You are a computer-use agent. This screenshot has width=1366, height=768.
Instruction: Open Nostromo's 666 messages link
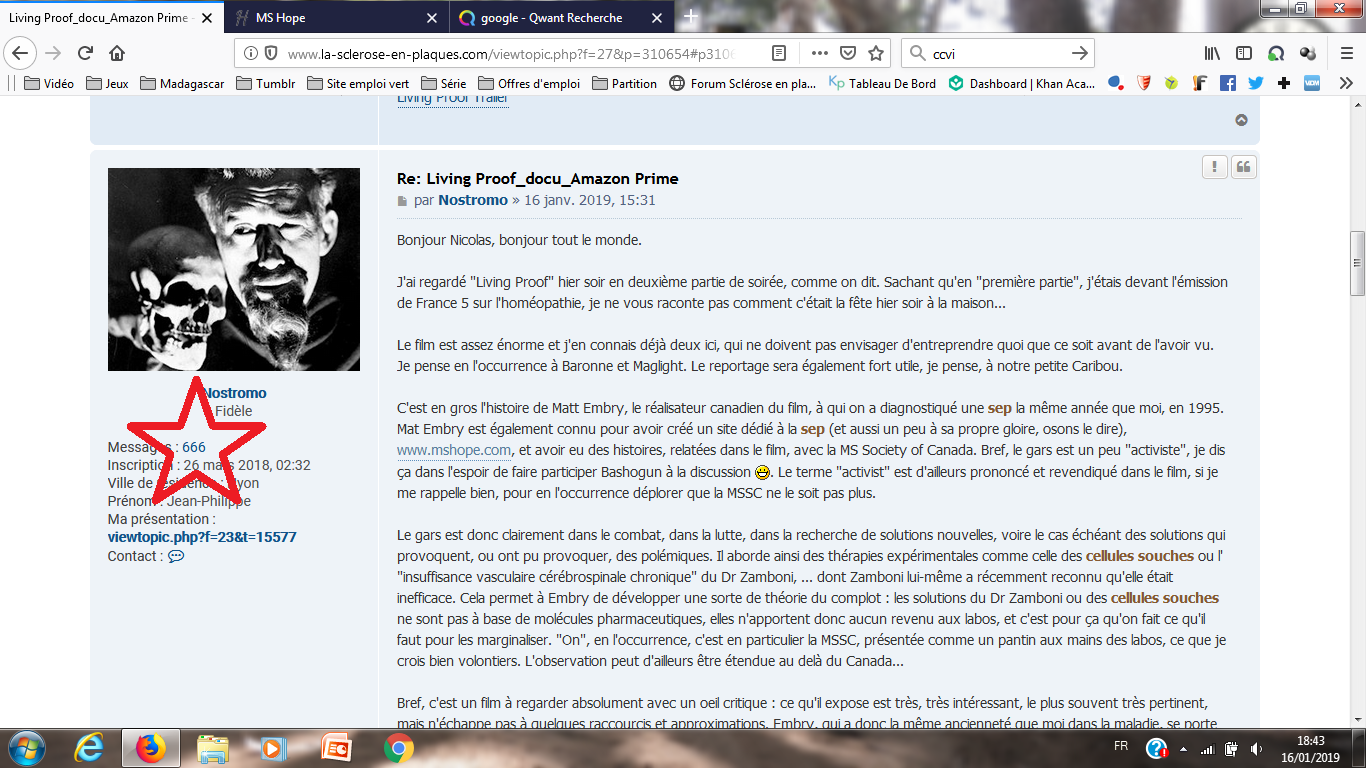[x=193, y=447]
